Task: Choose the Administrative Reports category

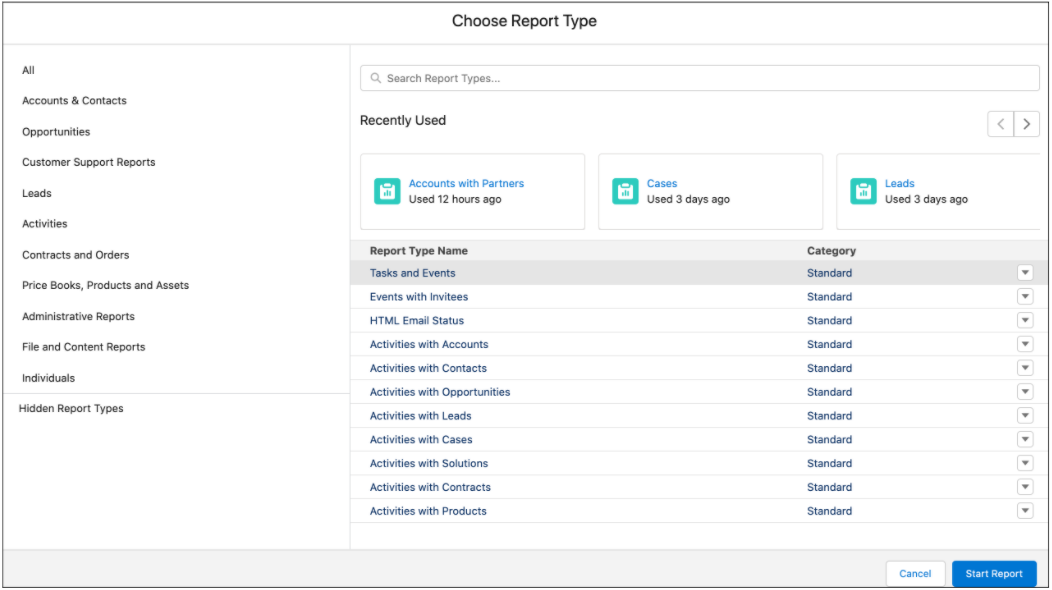Action: pos(78,316)
